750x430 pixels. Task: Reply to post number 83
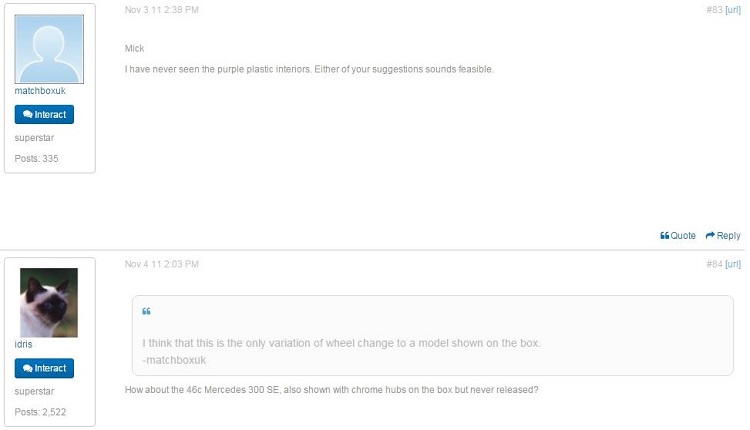[723, 236]
